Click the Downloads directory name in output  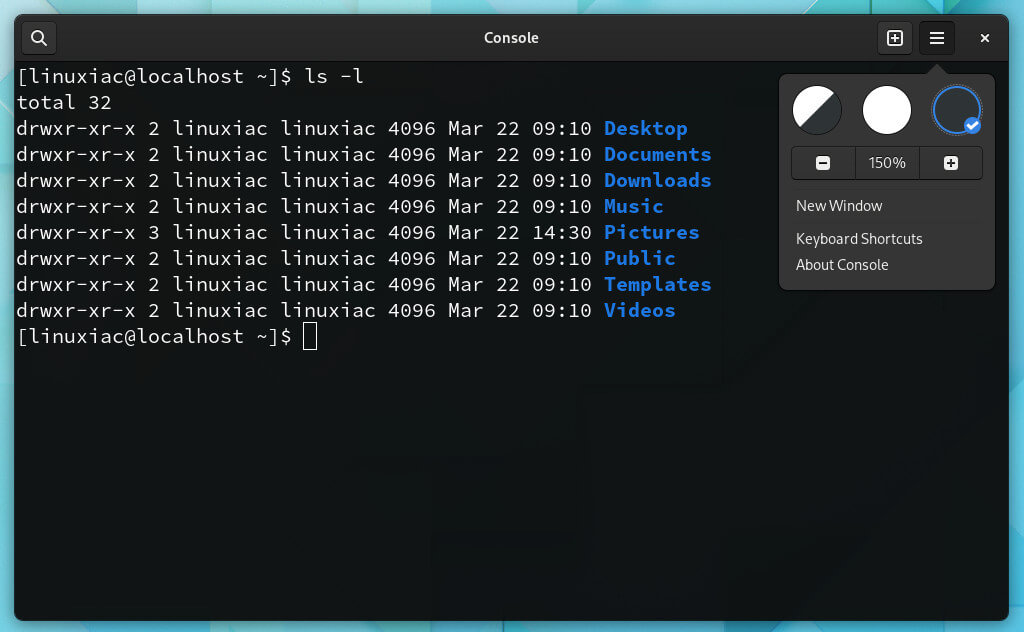pyautogui.click(x=657, y=181)
